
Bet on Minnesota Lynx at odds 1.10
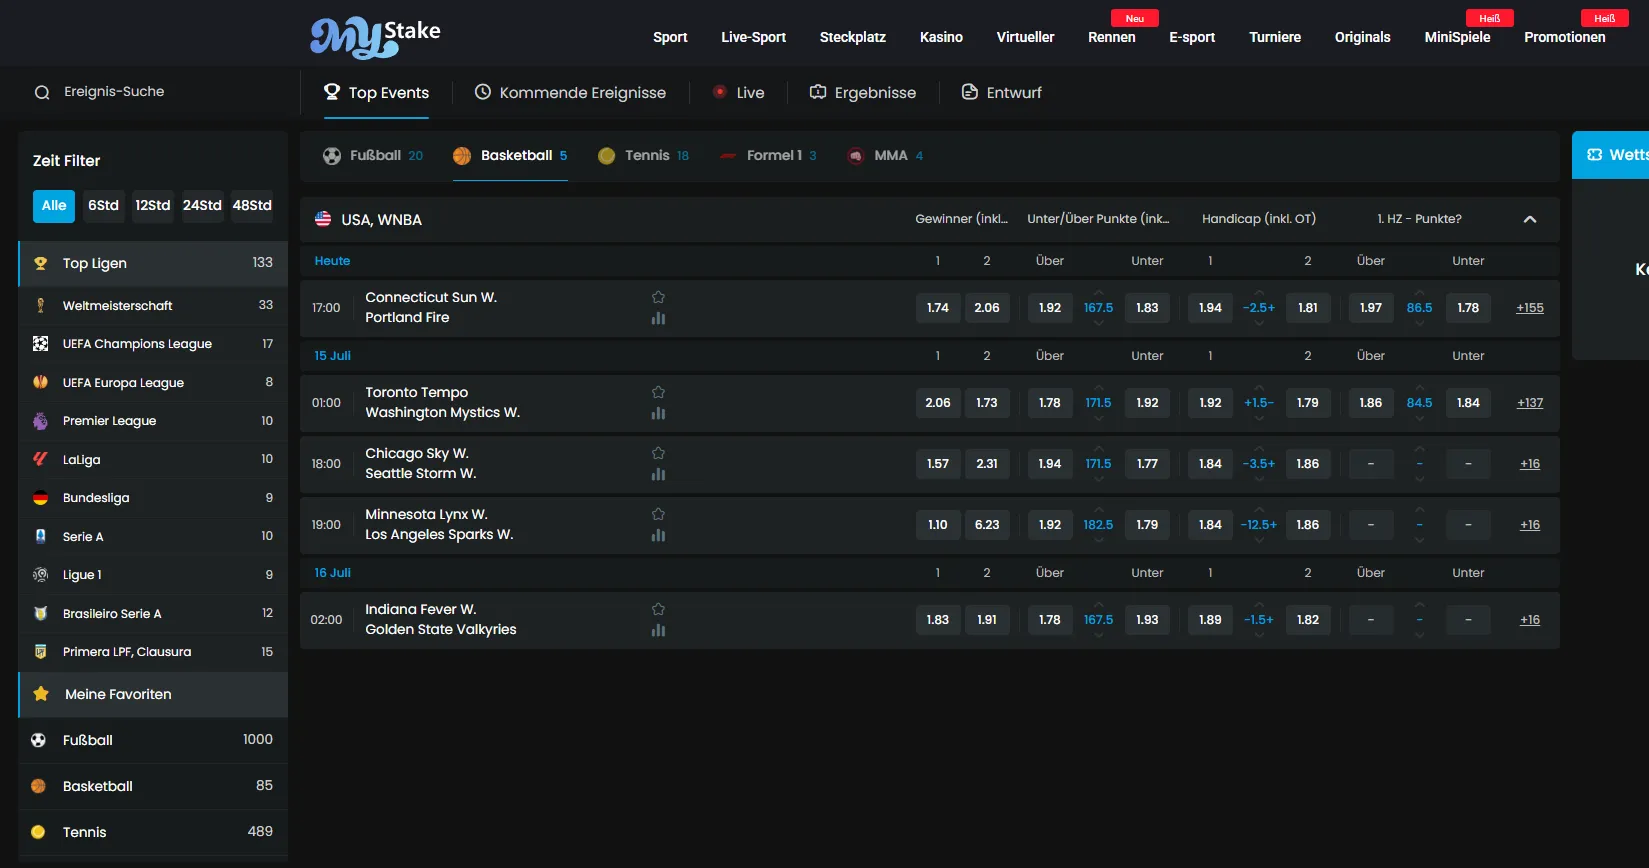[x=937, y=525]
